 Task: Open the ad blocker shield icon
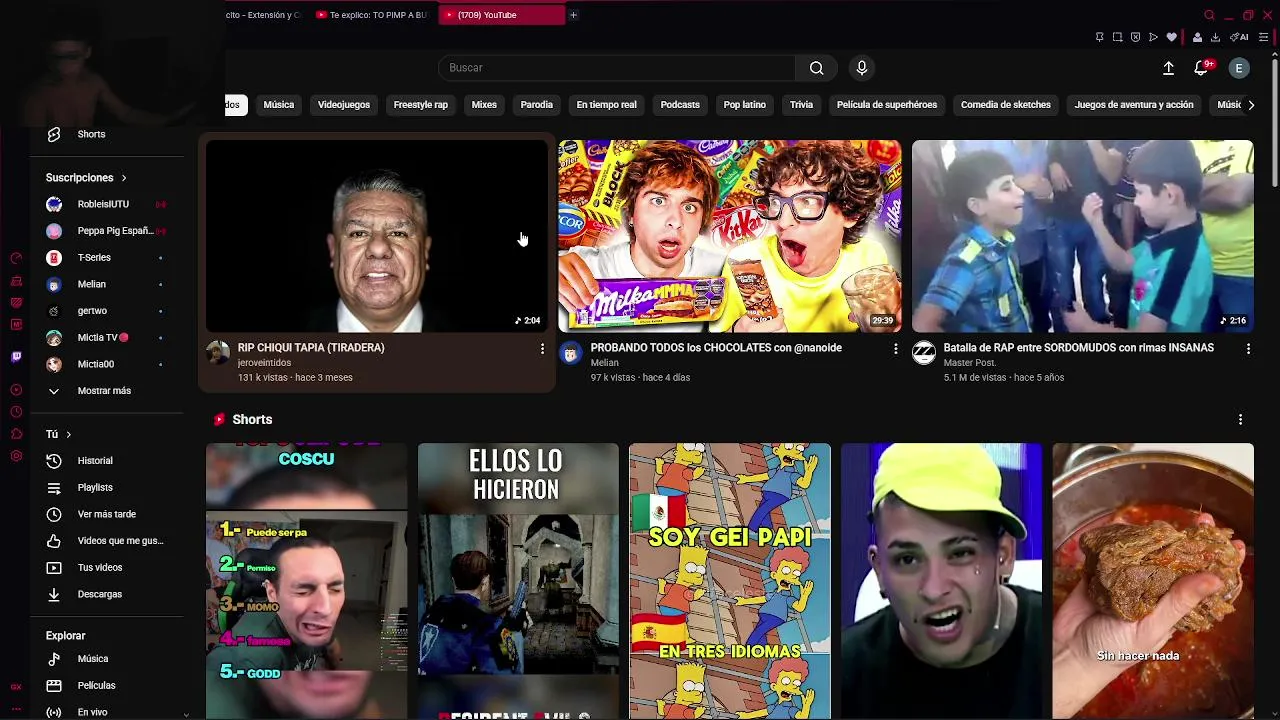tap(1135, 37)
